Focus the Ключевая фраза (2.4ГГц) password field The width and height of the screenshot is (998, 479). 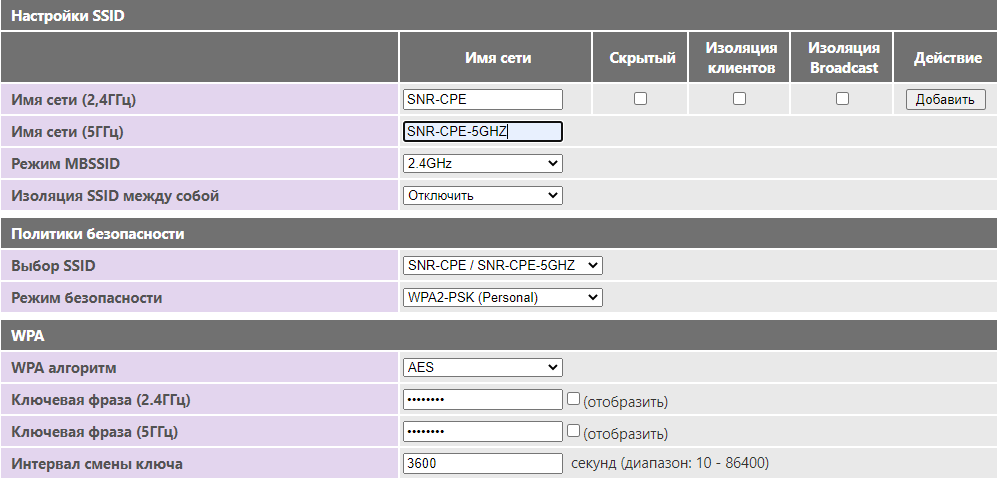coord(482,399)
